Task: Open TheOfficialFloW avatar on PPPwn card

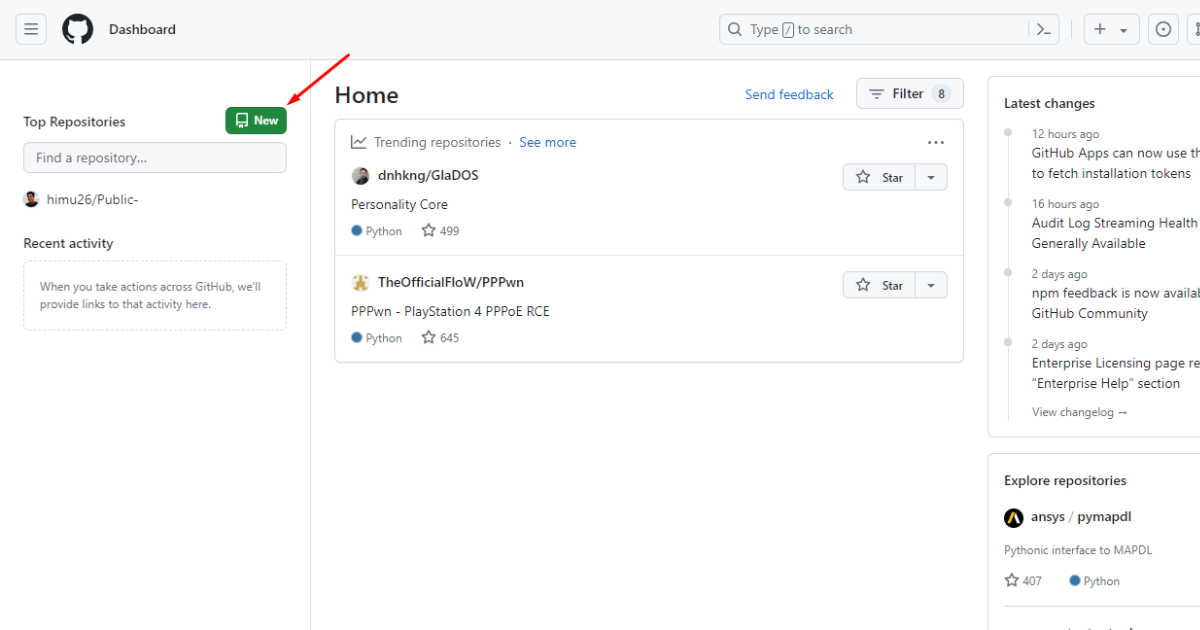Action: (x=361, y=283)
